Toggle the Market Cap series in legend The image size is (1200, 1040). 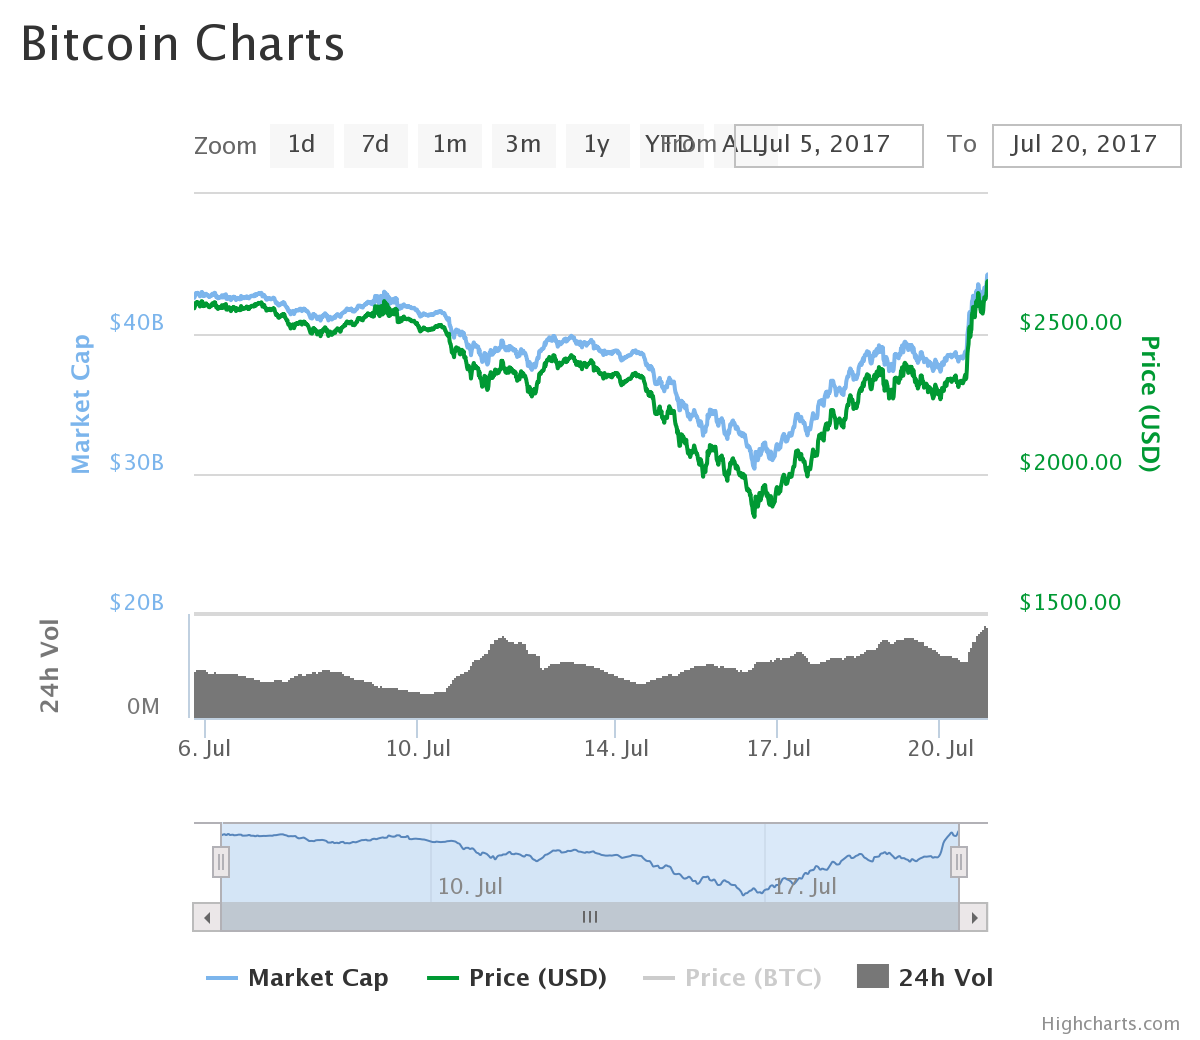[297, 977]
